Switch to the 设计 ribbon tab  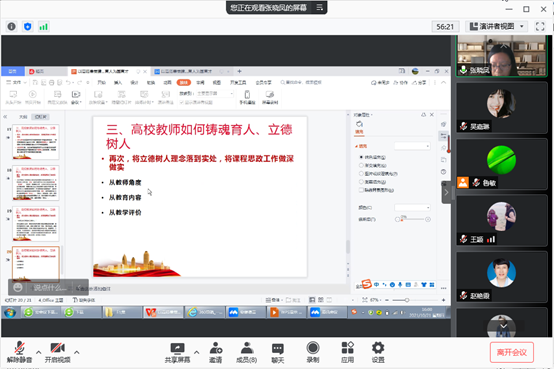point(134,82)
